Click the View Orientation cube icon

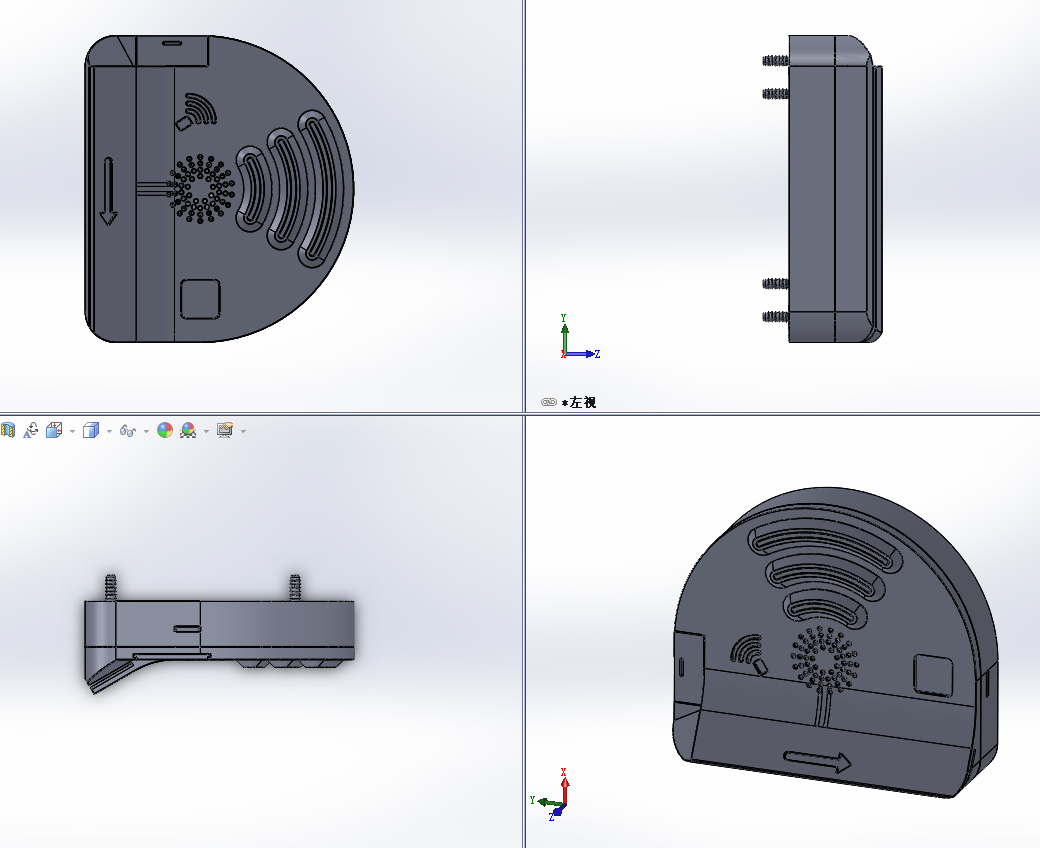tap(54, 430)
